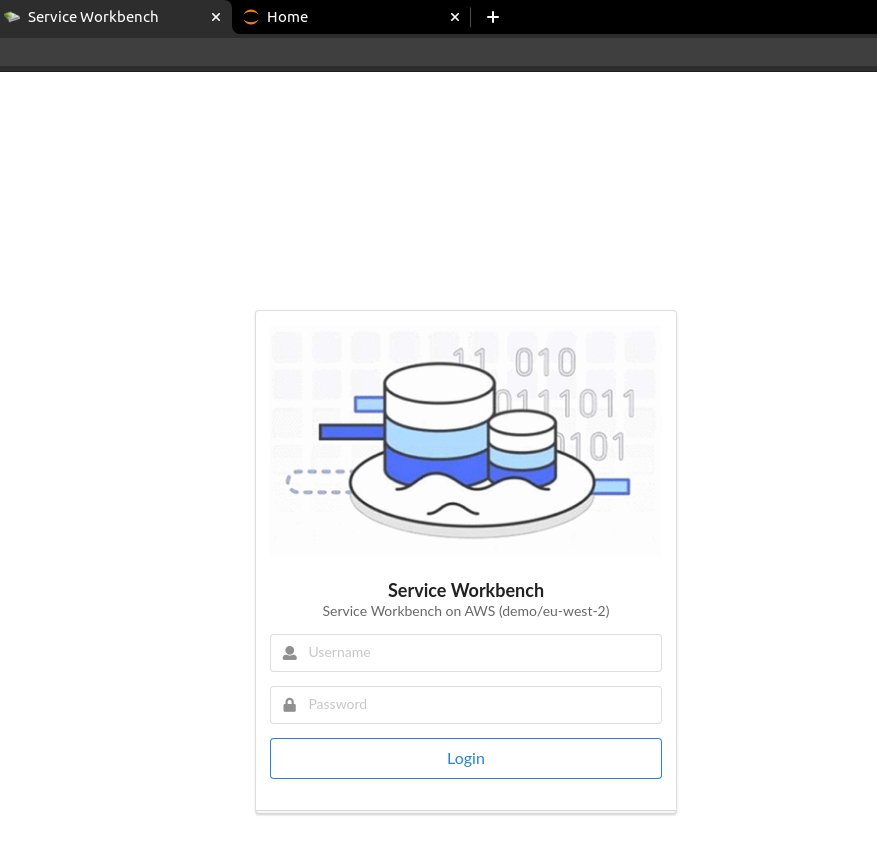The width and height of the screenshot is (877, 855).
Task: Switch to the Home browser tab
Action: (351, 17)
